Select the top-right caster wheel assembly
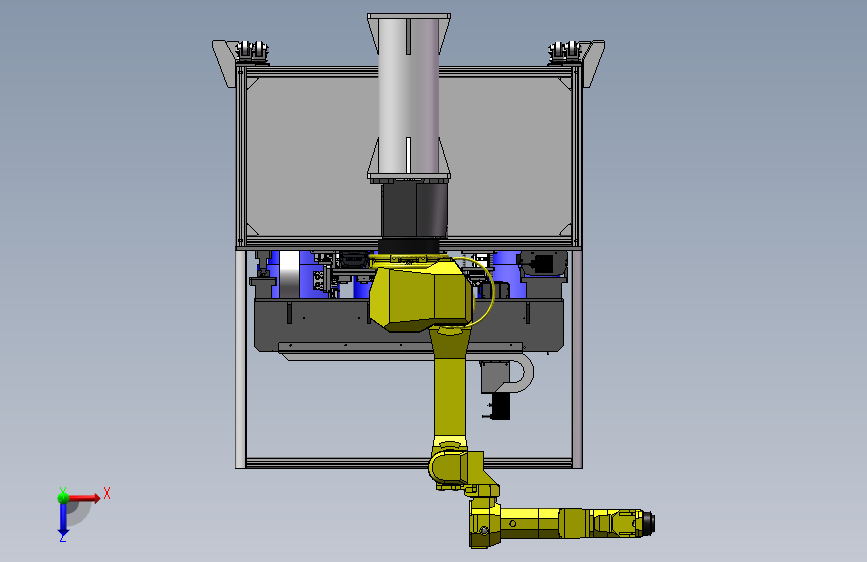This screenshot has width=867, height=562. (565, 52)
